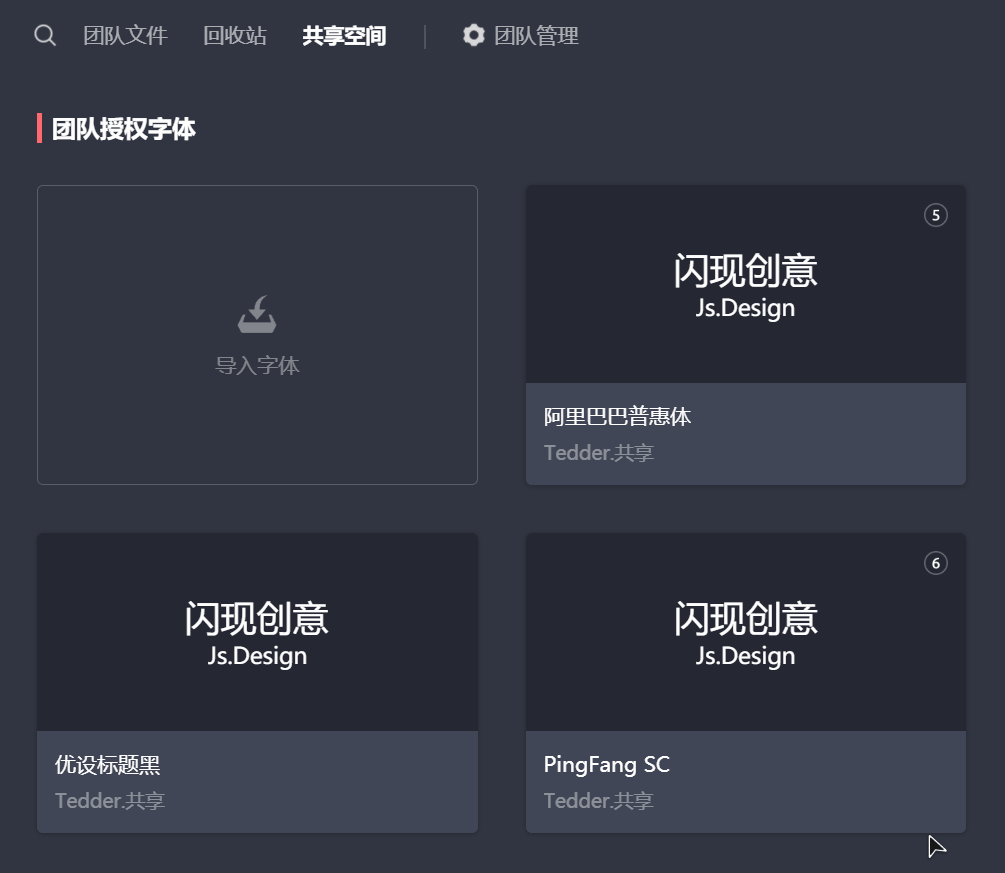This screenshot has height=873, width=1005.
Task: Click Tedder.共享 under PingFang SC
Action: [x=599, y=801]
